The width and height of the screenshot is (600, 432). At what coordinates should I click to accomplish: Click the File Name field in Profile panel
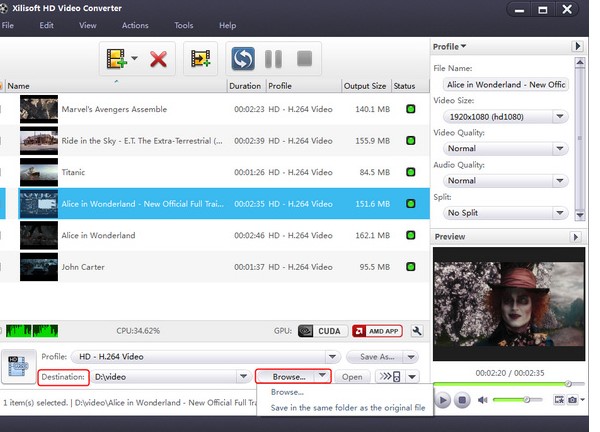click(x=505, y=85)
